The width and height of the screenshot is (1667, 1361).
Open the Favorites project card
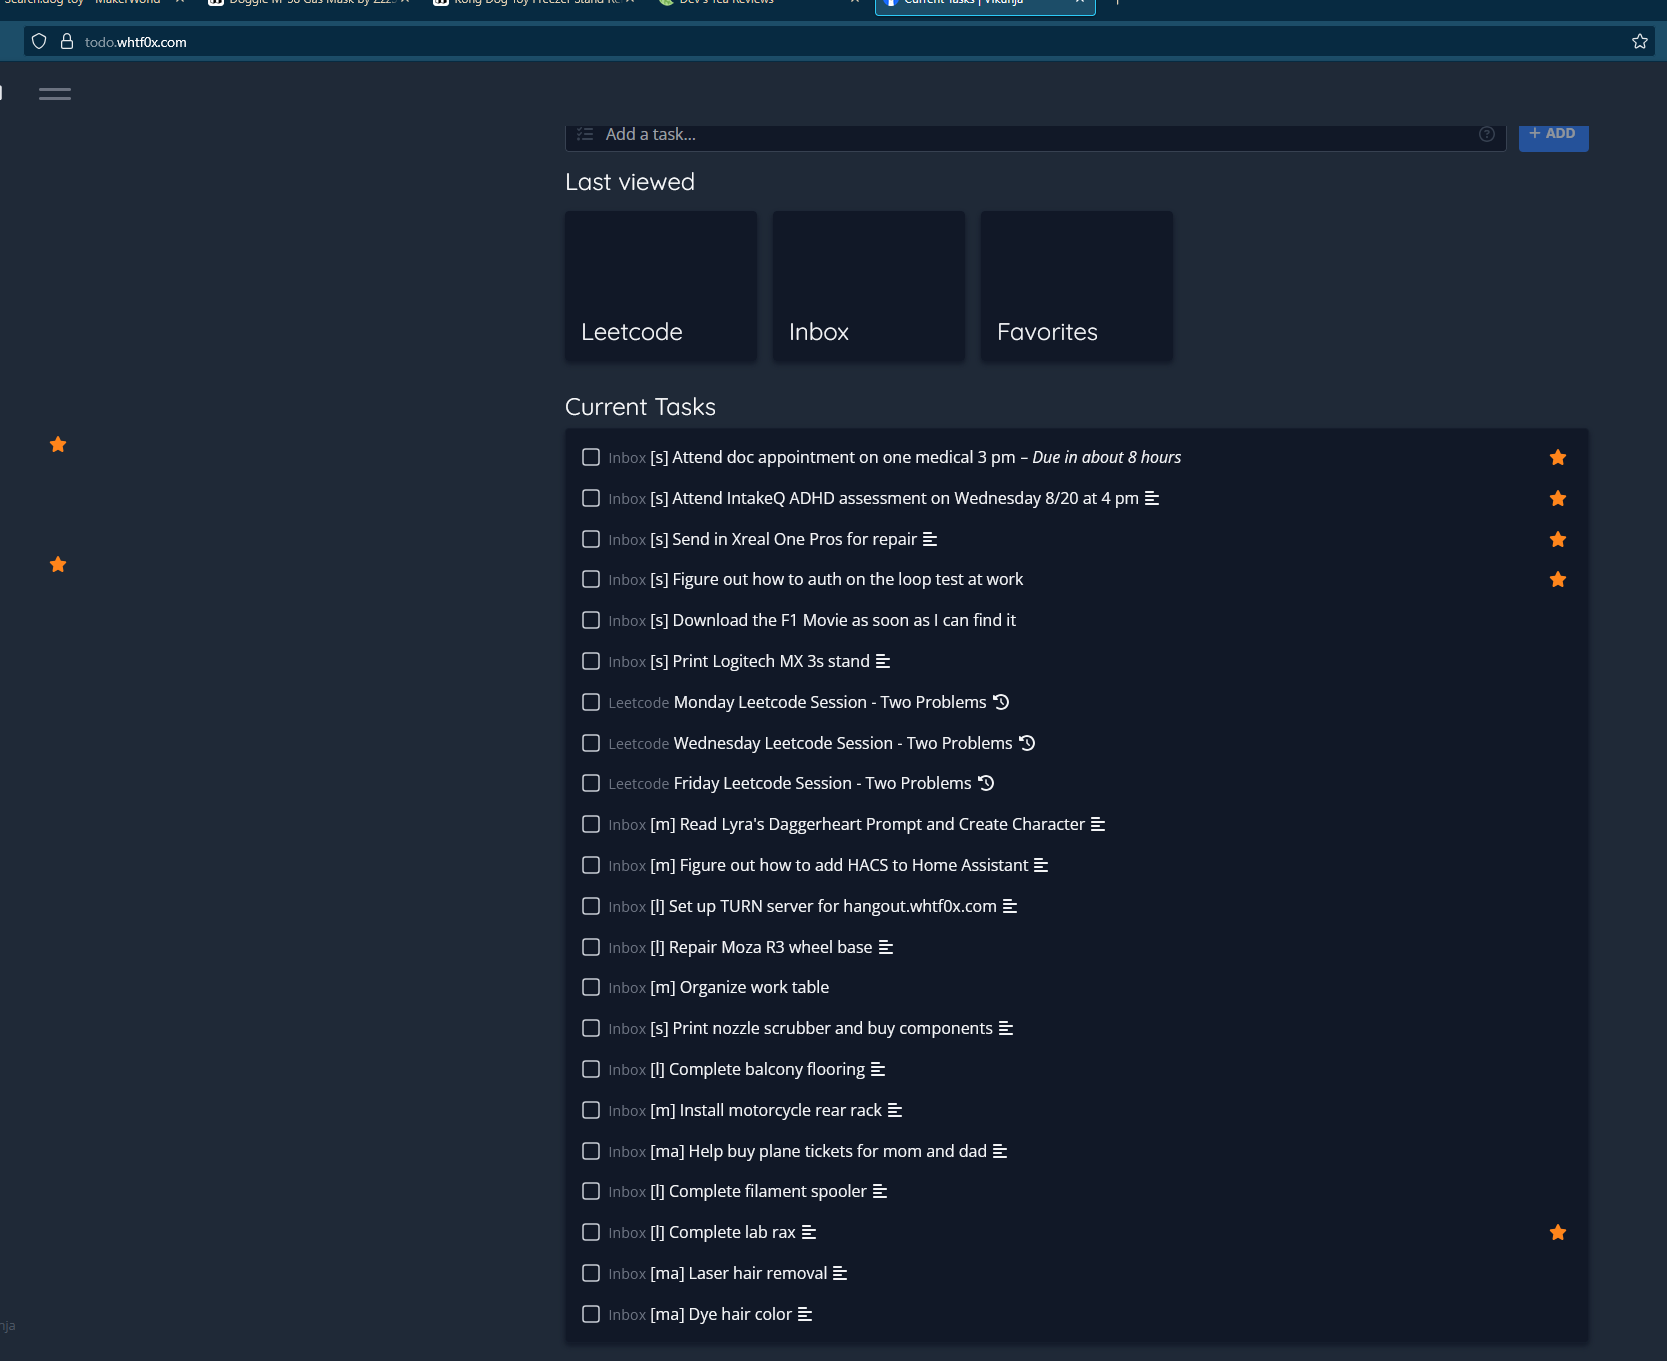[x=1076, y=287]
